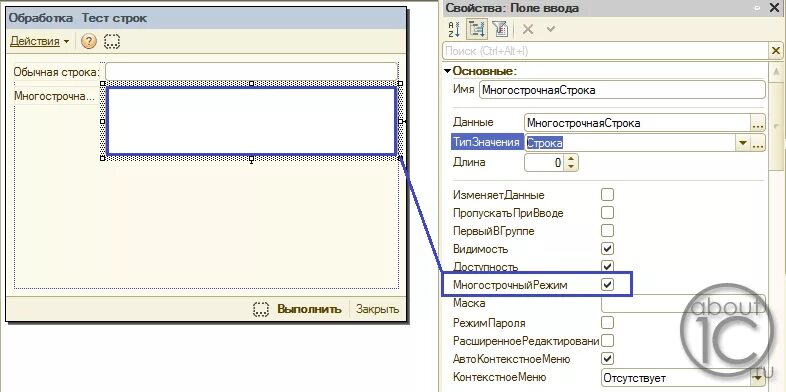Image resolution: width=786 pixels, height=392 pixels.
Task: Open help via question mark icon
Action: (x=88, y=41)
